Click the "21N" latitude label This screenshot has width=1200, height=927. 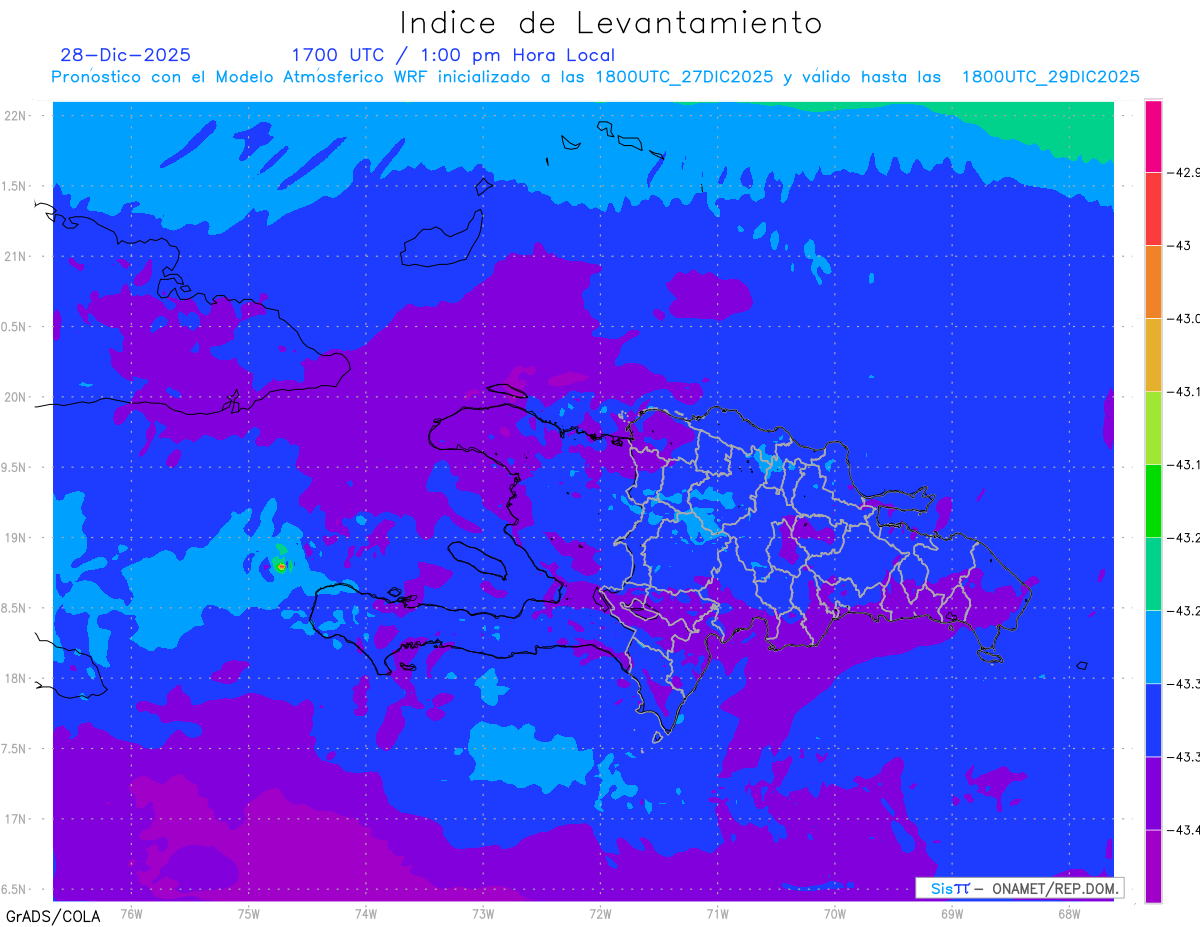[17, 256]
